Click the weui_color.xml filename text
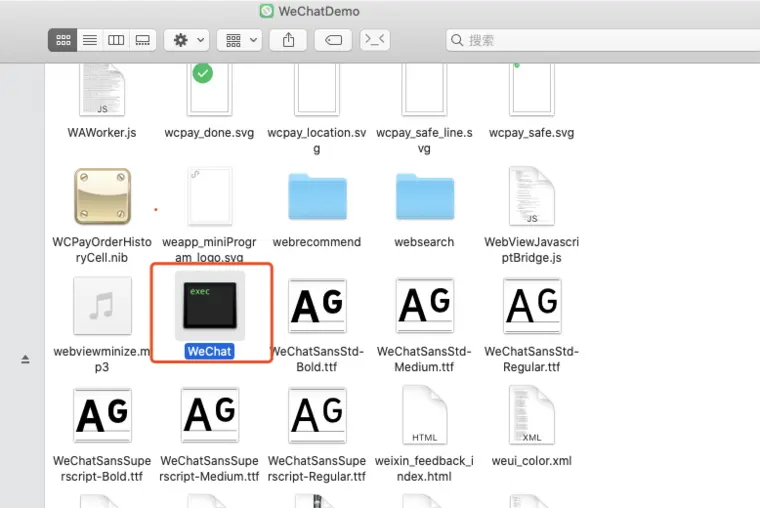Image resolution: width=760 pixels, height=508 pixels. [532, 461]
